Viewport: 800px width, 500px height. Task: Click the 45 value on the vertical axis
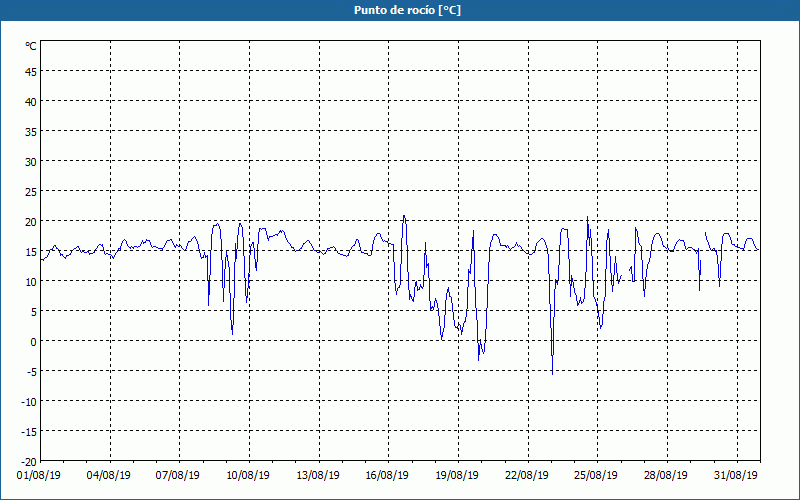pos(31,72)
